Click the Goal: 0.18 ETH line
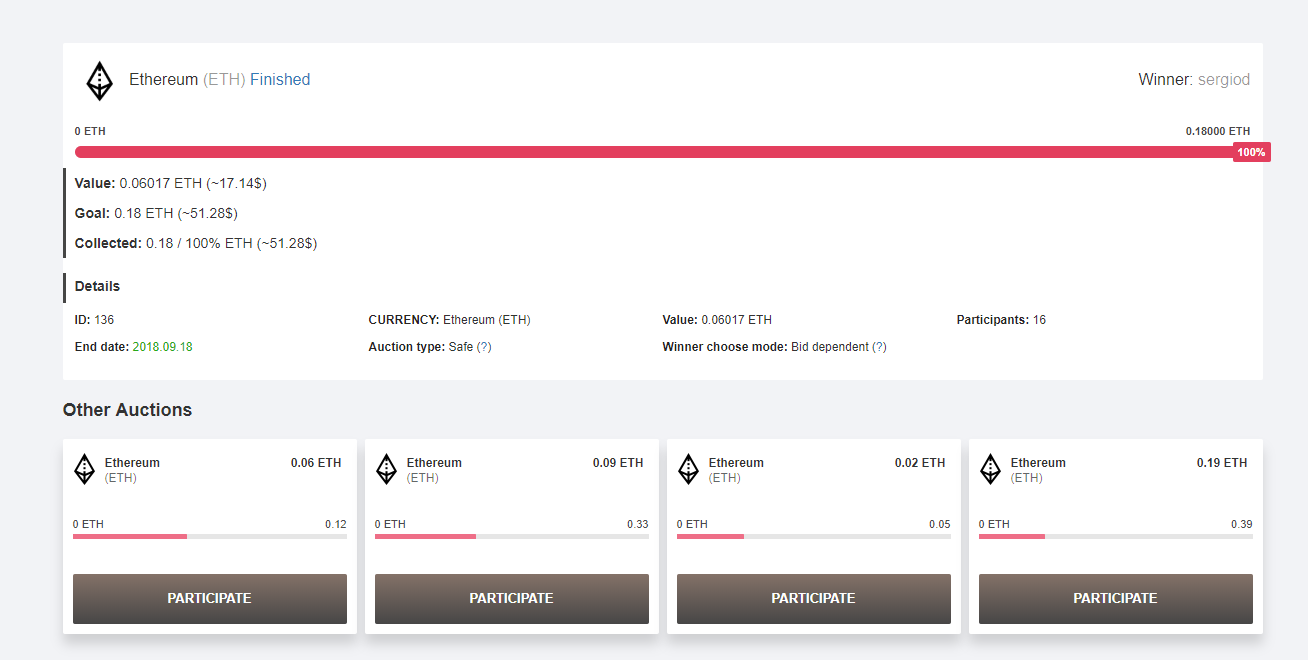 [x=156, y=213]
